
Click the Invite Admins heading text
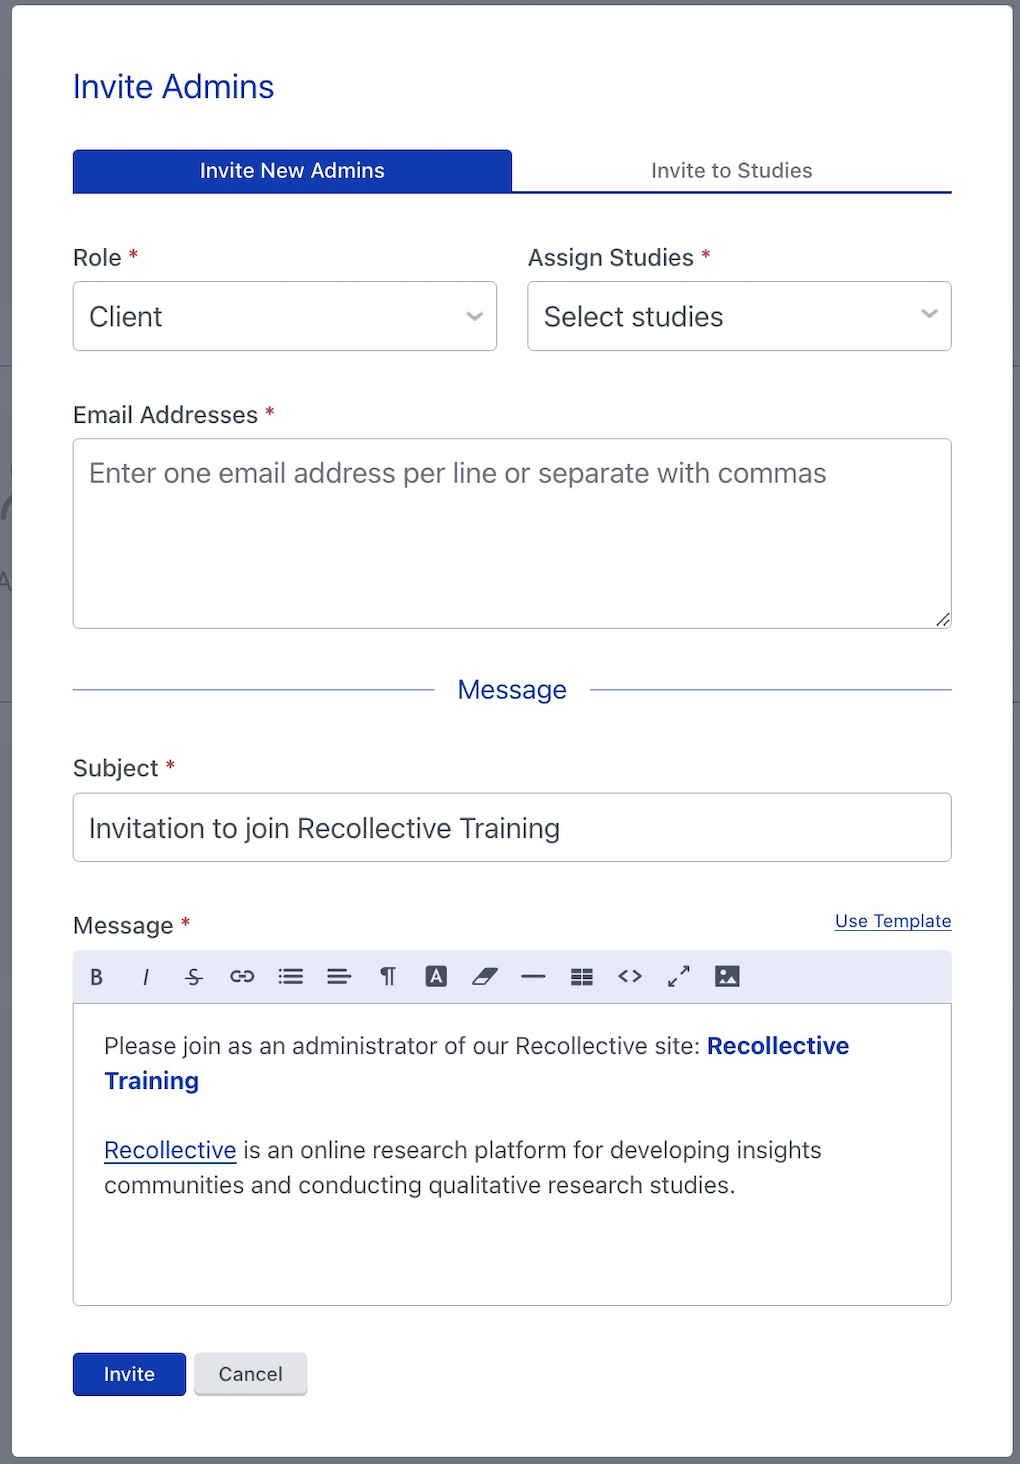[173, 87]
